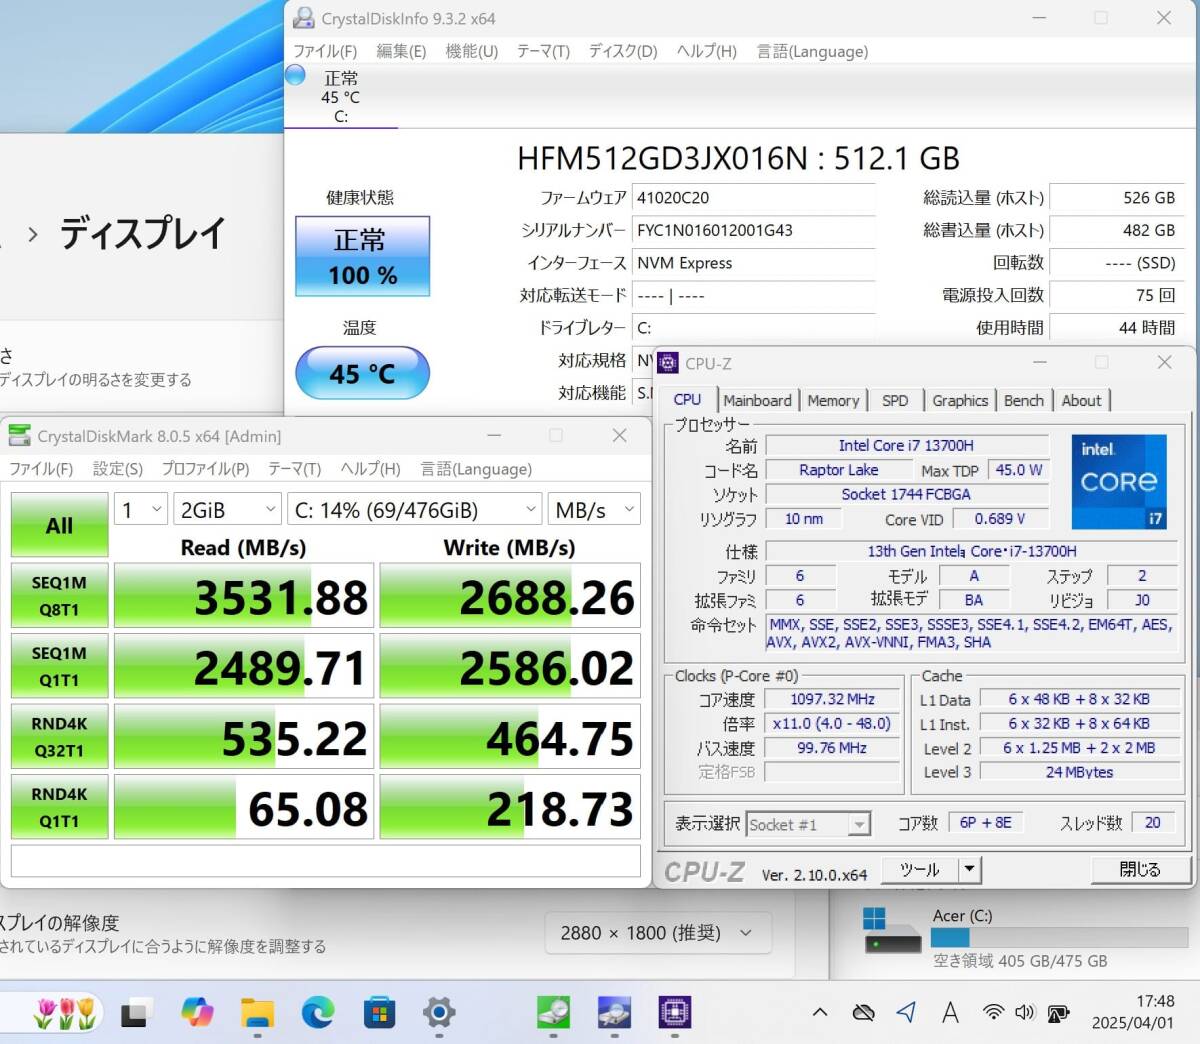Click the serial number field FYC1N016012001G43

[x=754, y=230]
